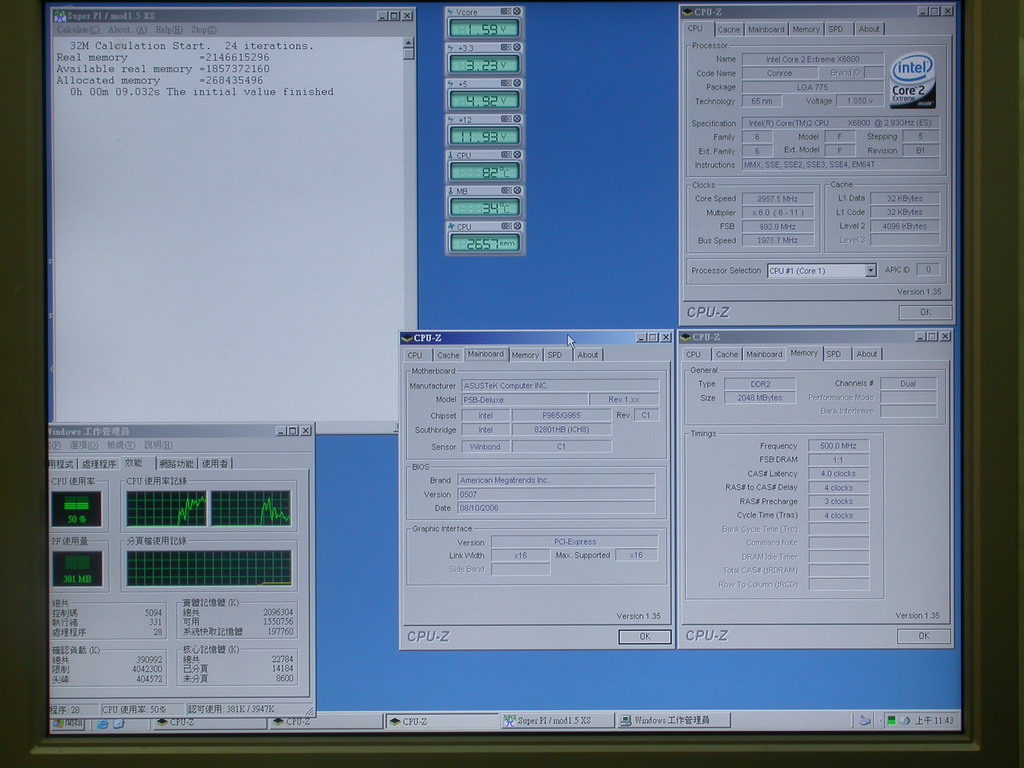Viewport: 1024px width, 768px height.
Task: Open settings icon on the +3.3 gadget
Action: click(x=505, y=47)
